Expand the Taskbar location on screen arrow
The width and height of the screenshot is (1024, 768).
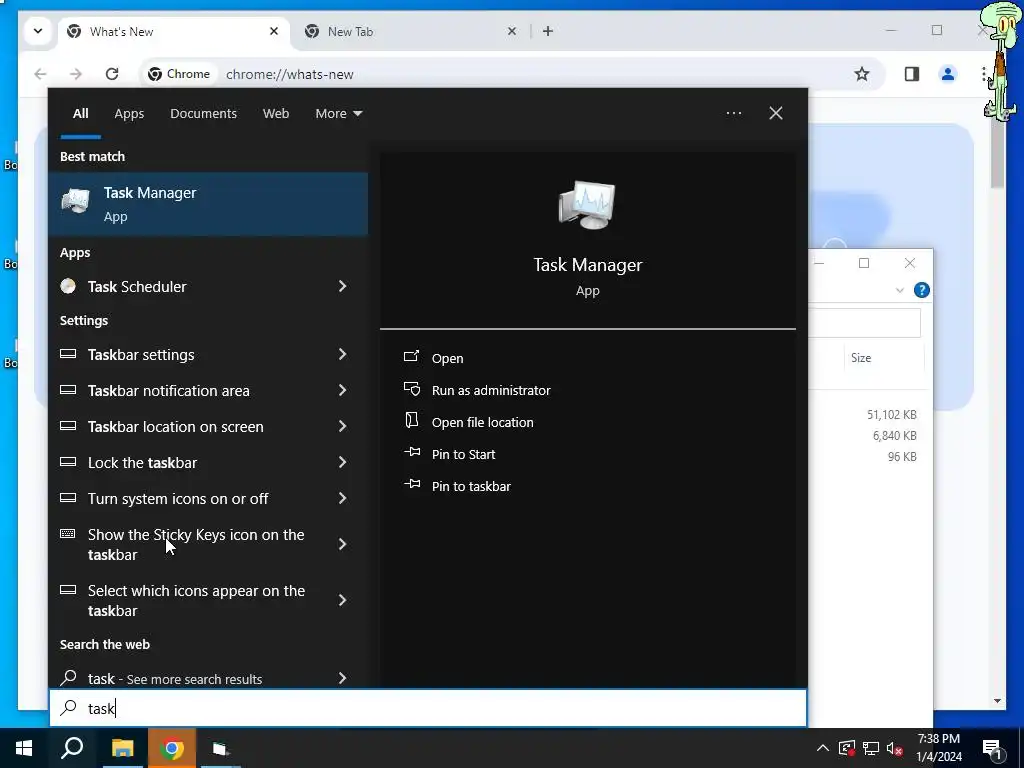coord(342,426)
